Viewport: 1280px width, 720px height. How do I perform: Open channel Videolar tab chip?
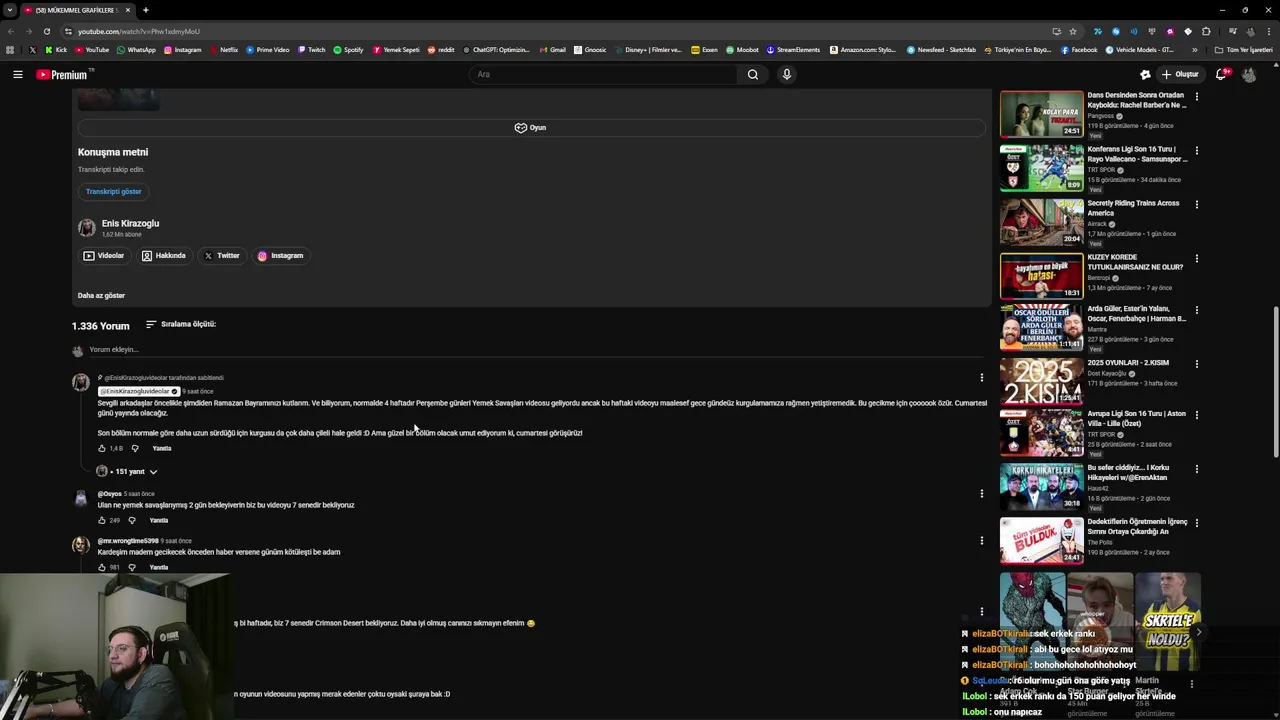(103, 256)
